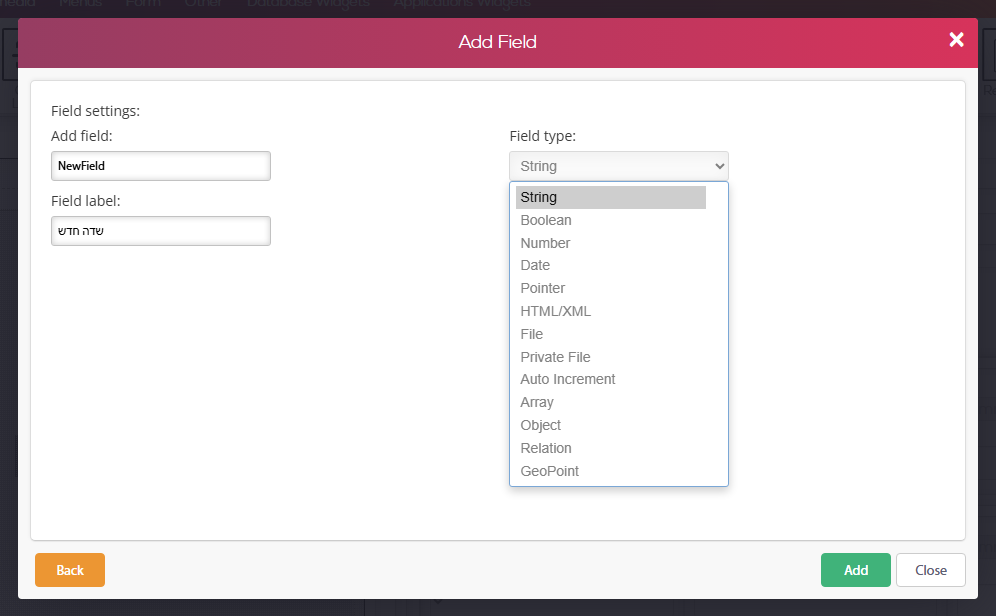Choose Object field type
Screen dimensions: 996x616
point(610,425)
